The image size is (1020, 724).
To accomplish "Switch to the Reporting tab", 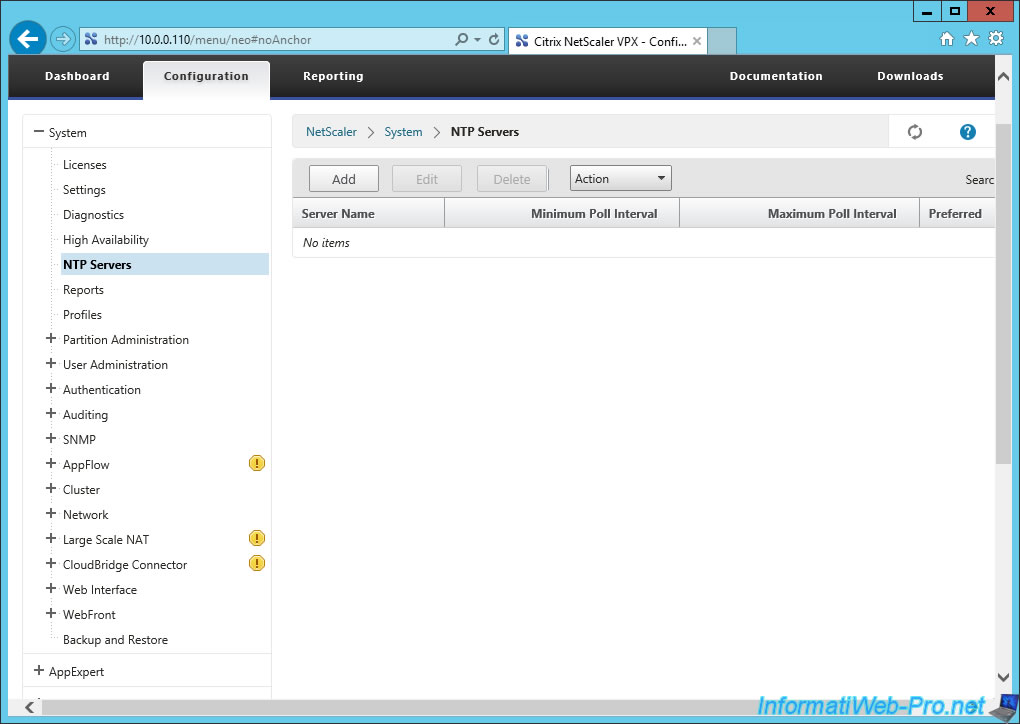I will [333, 76].
